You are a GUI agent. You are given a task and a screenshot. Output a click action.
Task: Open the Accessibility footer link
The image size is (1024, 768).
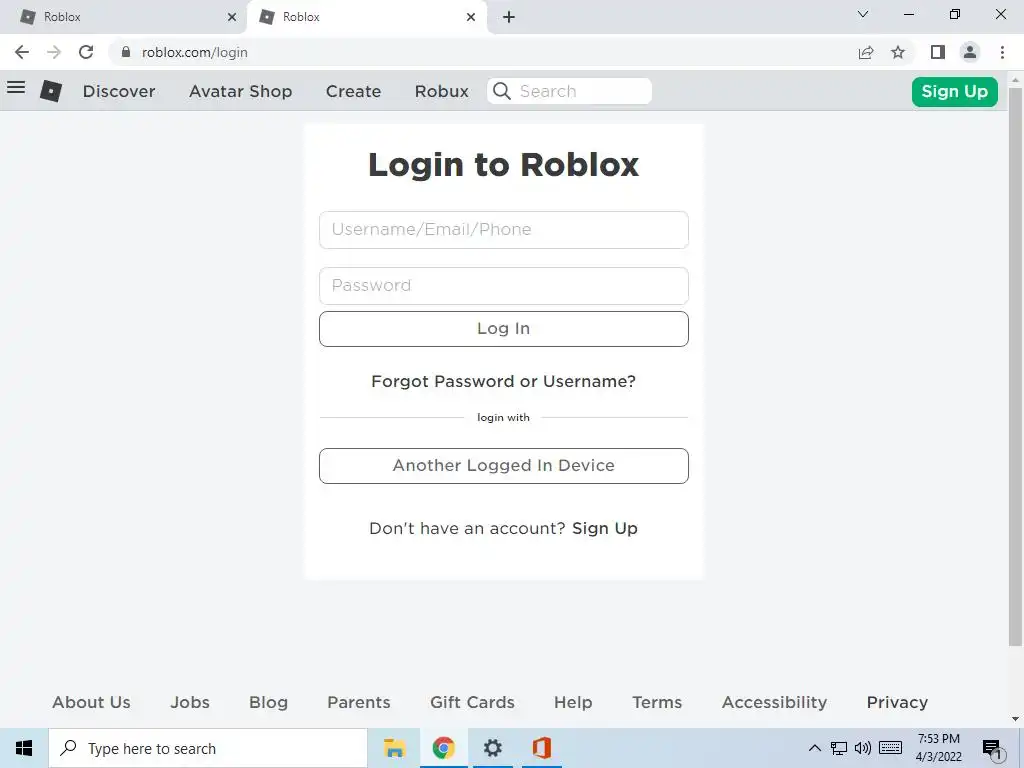(x=775, y=702)
